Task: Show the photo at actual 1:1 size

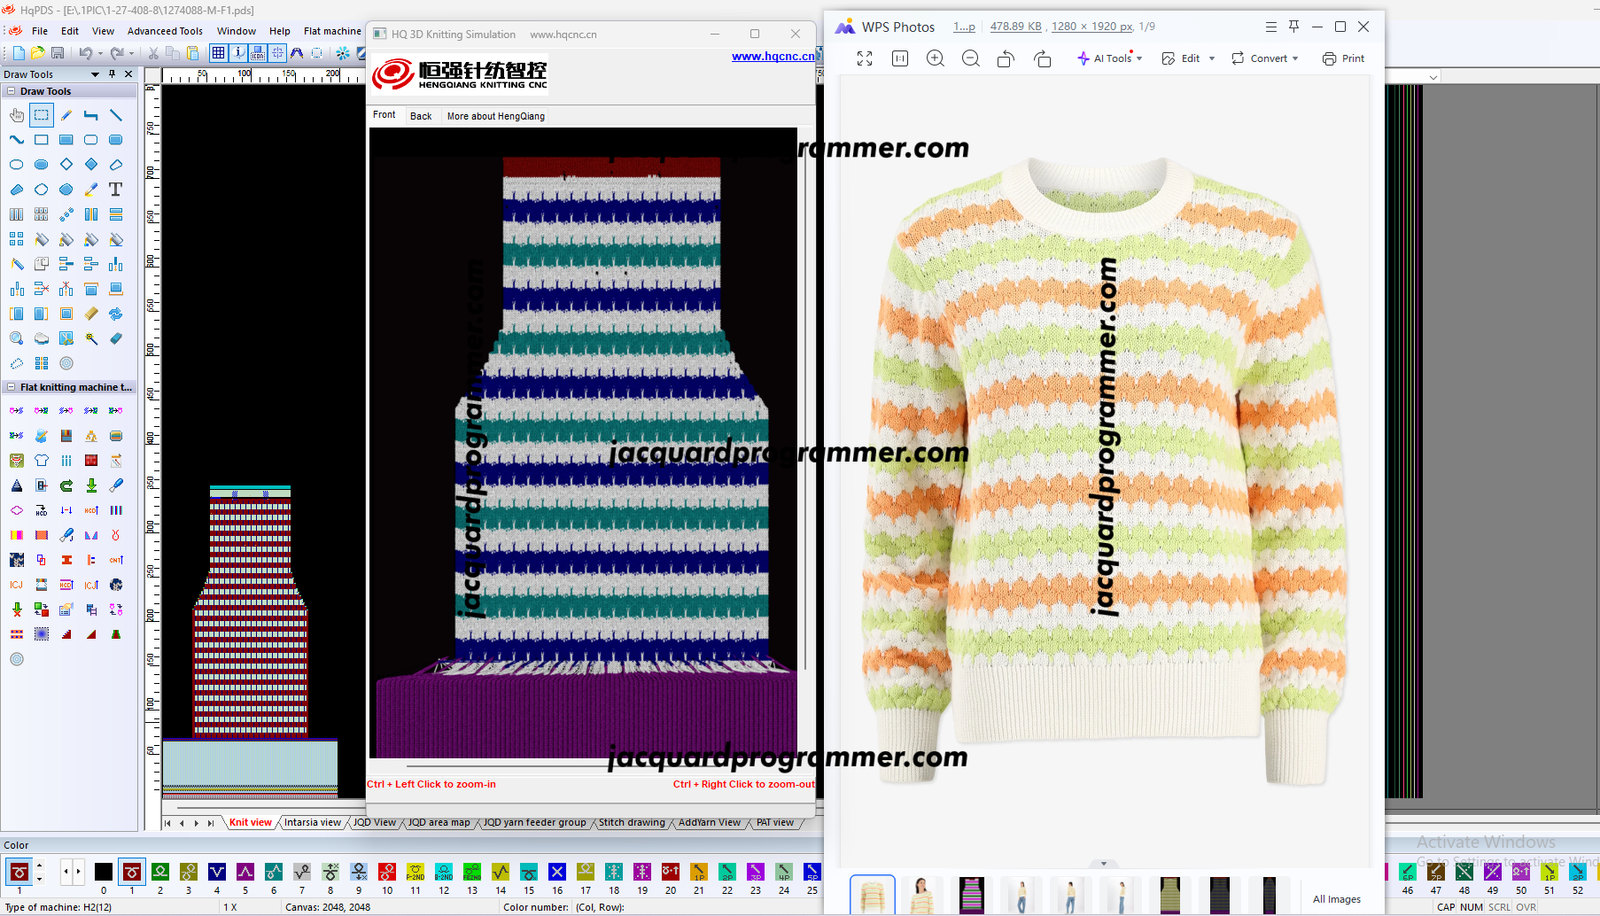Action: pyautogui.click(x=900, y=59)
